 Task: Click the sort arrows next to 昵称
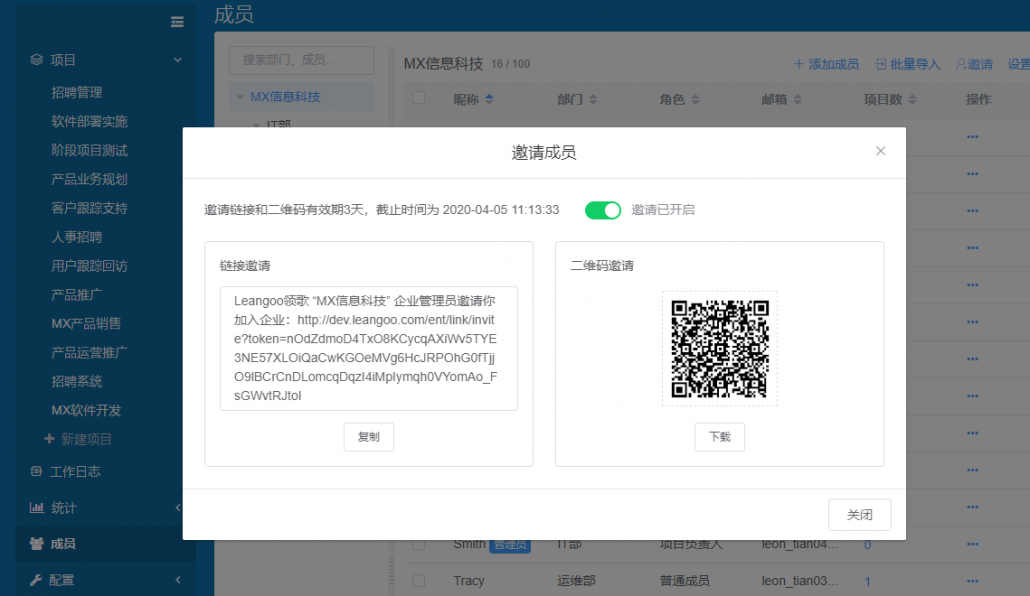coord(489,100)
